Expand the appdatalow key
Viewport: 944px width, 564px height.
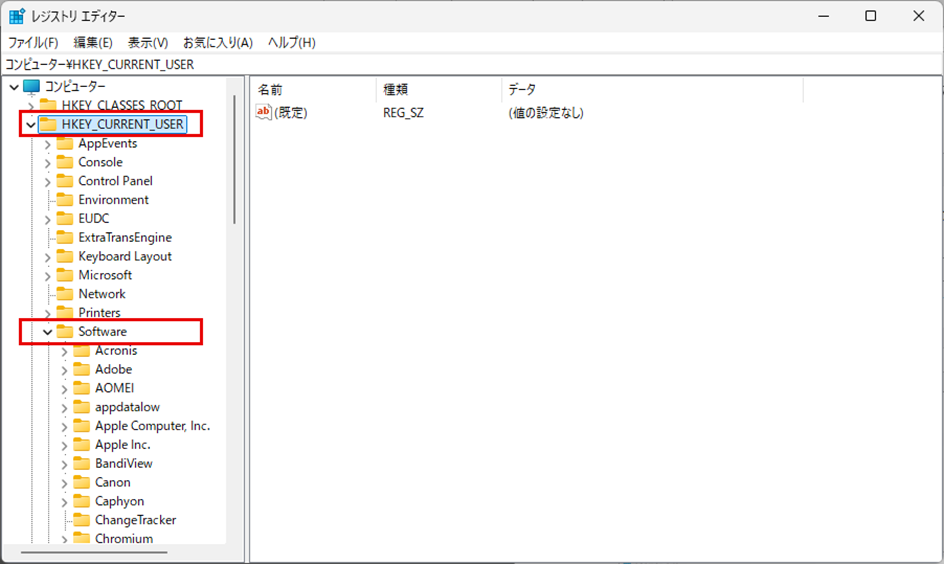point(64,408)
